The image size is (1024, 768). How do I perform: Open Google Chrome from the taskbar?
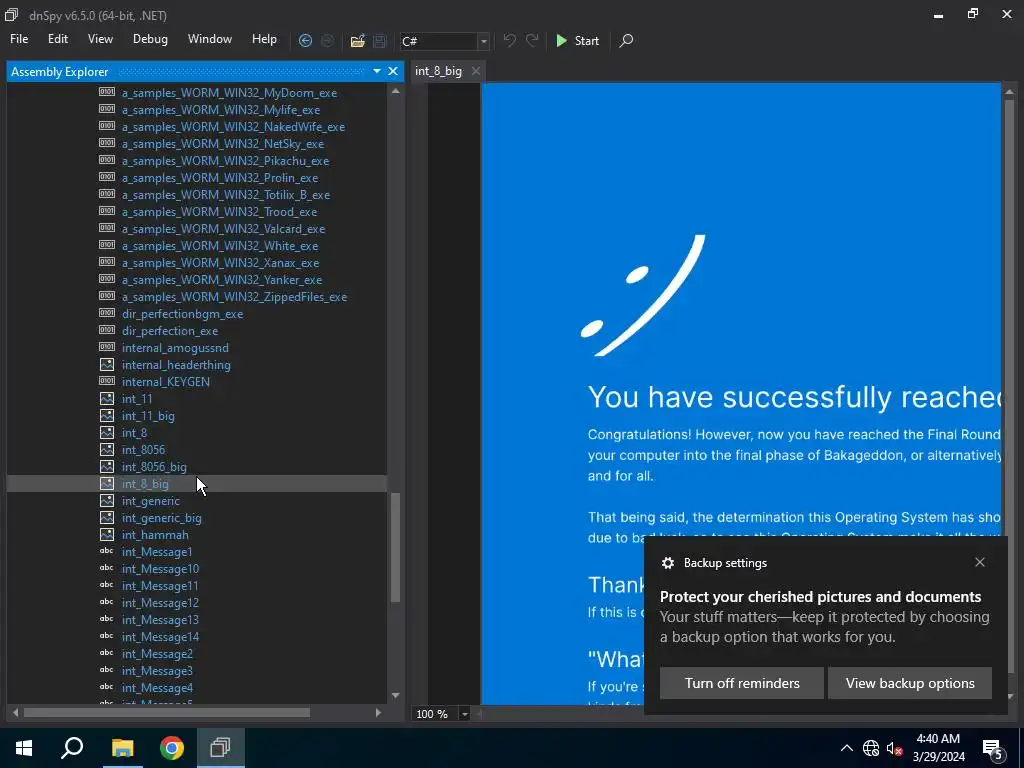coord(172,748)
